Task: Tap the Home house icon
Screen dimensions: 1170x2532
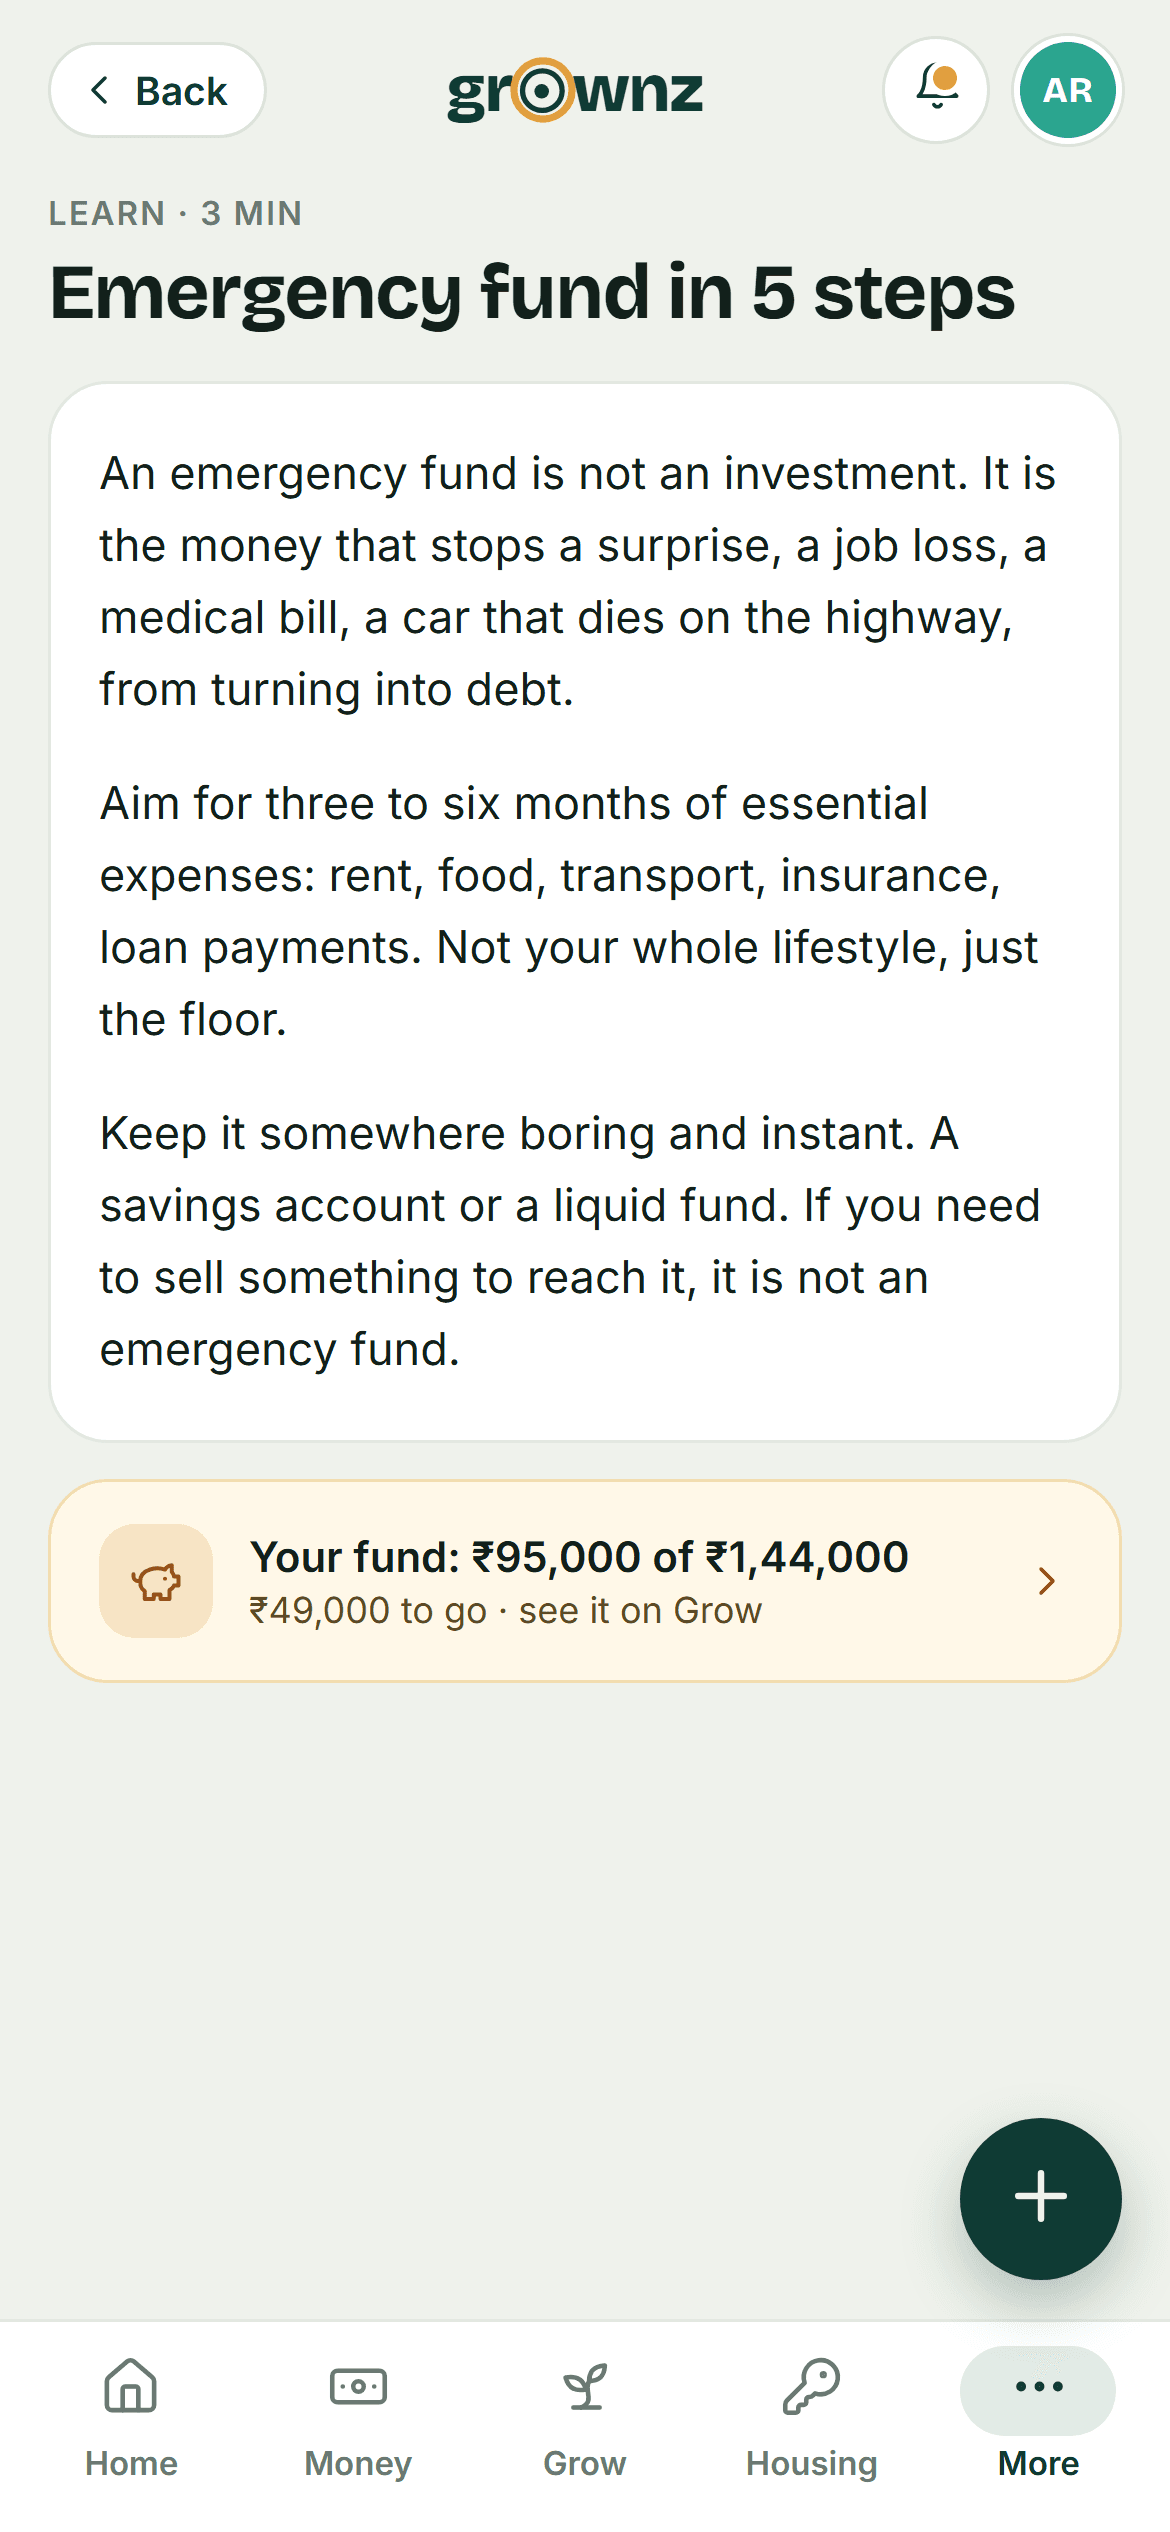Action: 131,2386
